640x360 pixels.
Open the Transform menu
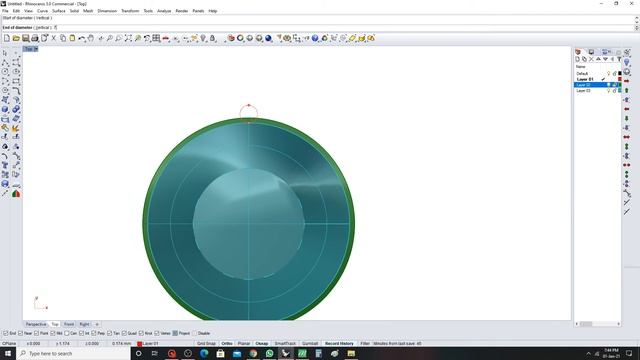[x=130, y=11]
